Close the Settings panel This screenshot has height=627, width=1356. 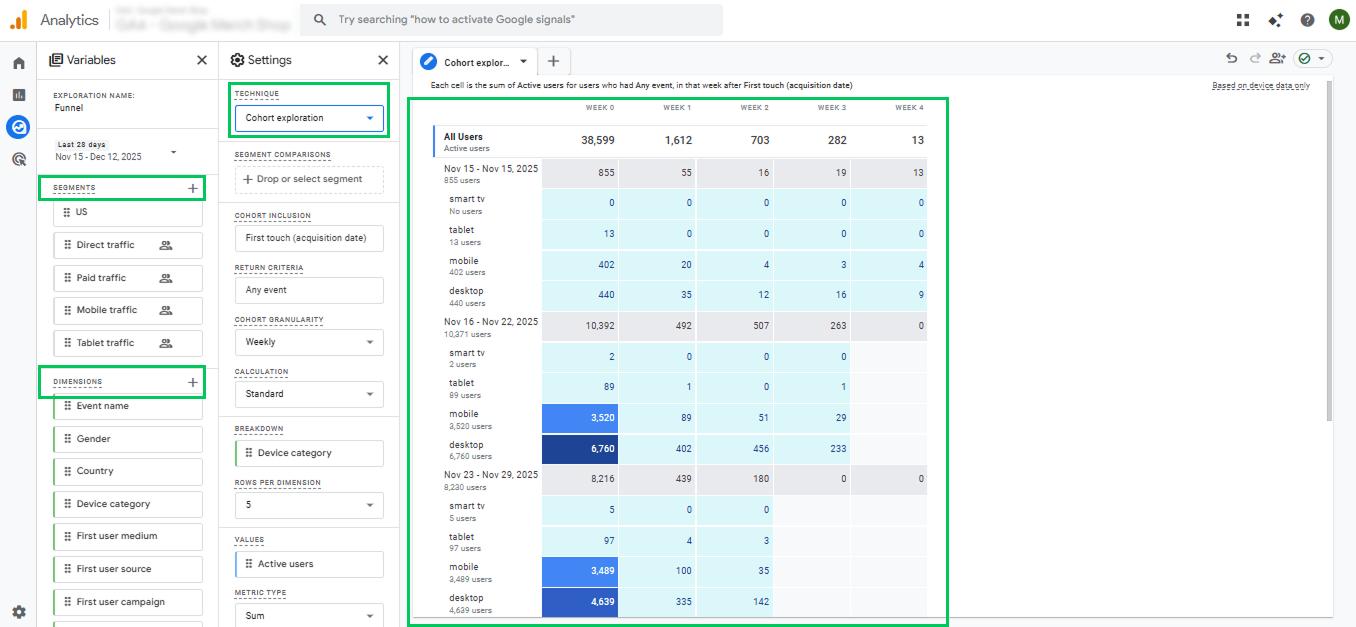[383, 60]
